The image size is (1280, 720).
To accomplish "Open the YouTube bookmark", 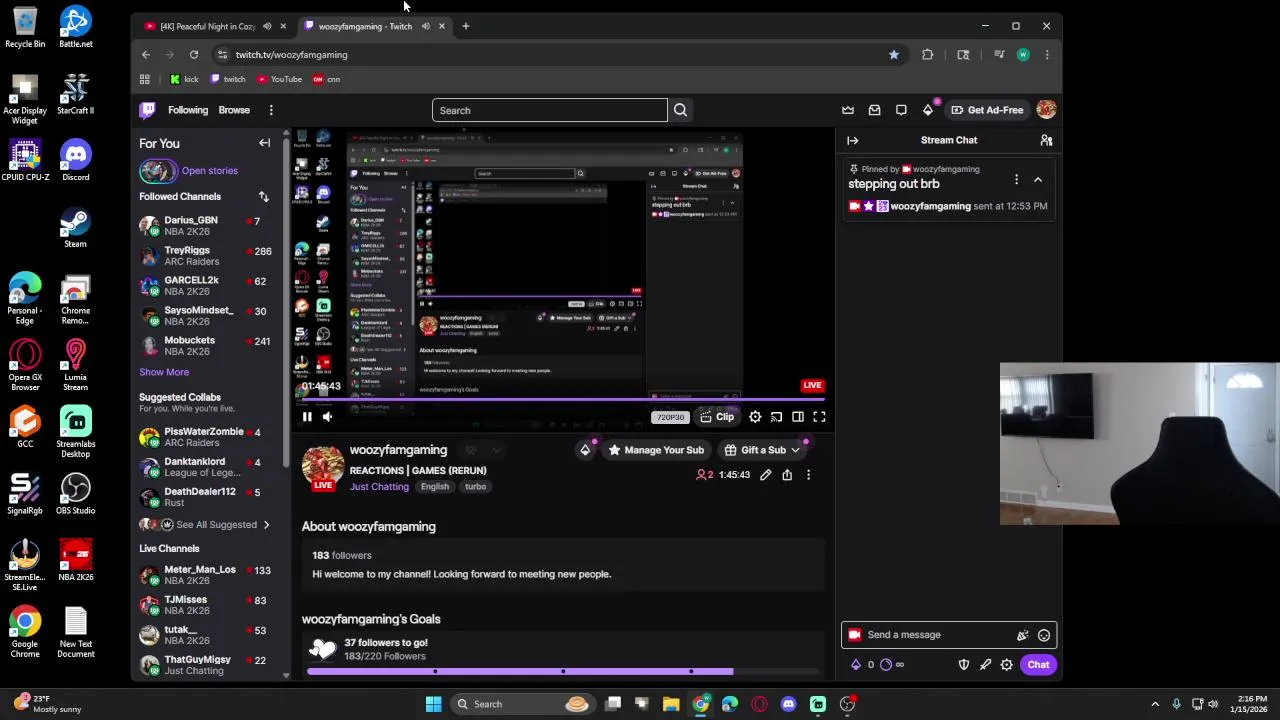I will [279, 79].
